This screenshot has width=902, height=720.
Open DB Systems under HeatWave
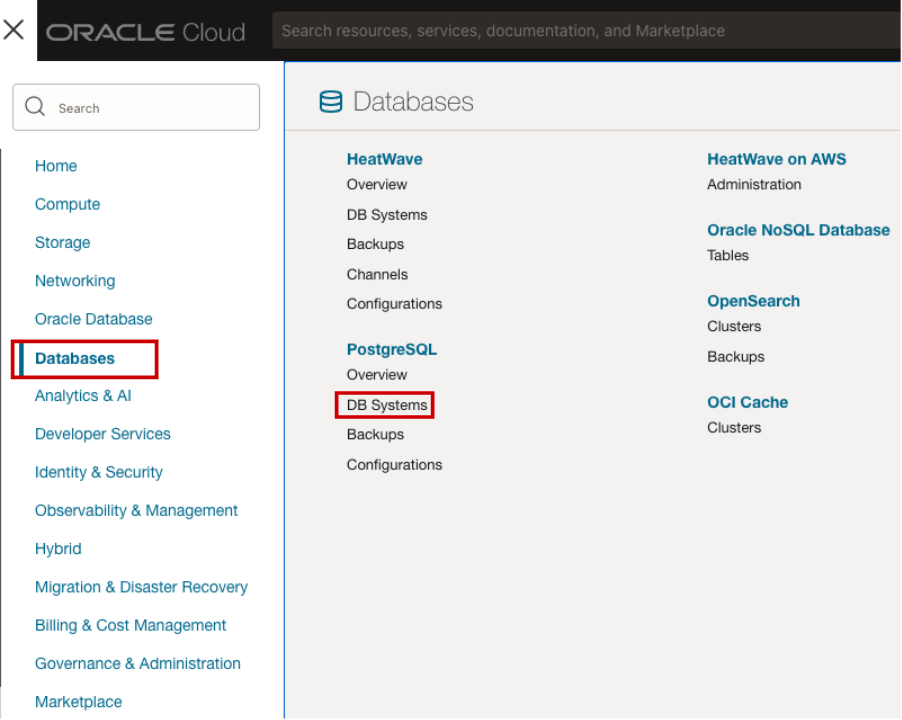(x=387, y=215)
